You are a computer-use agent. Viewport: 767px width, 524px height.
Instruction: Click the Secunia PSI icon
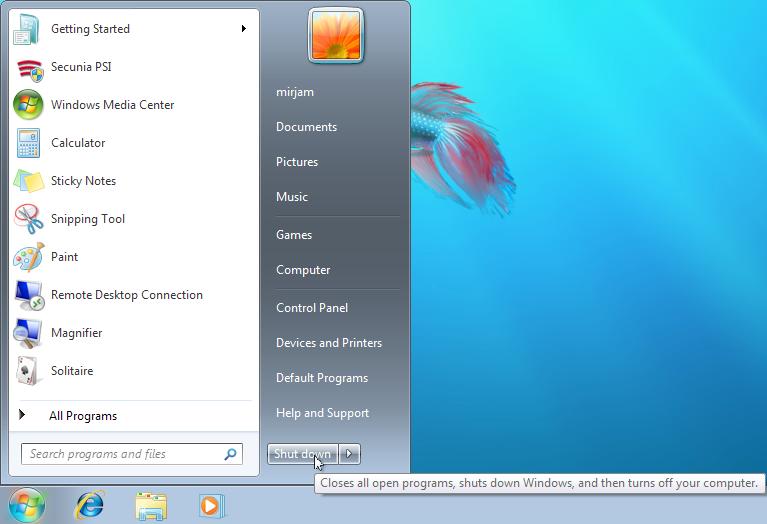28,67
